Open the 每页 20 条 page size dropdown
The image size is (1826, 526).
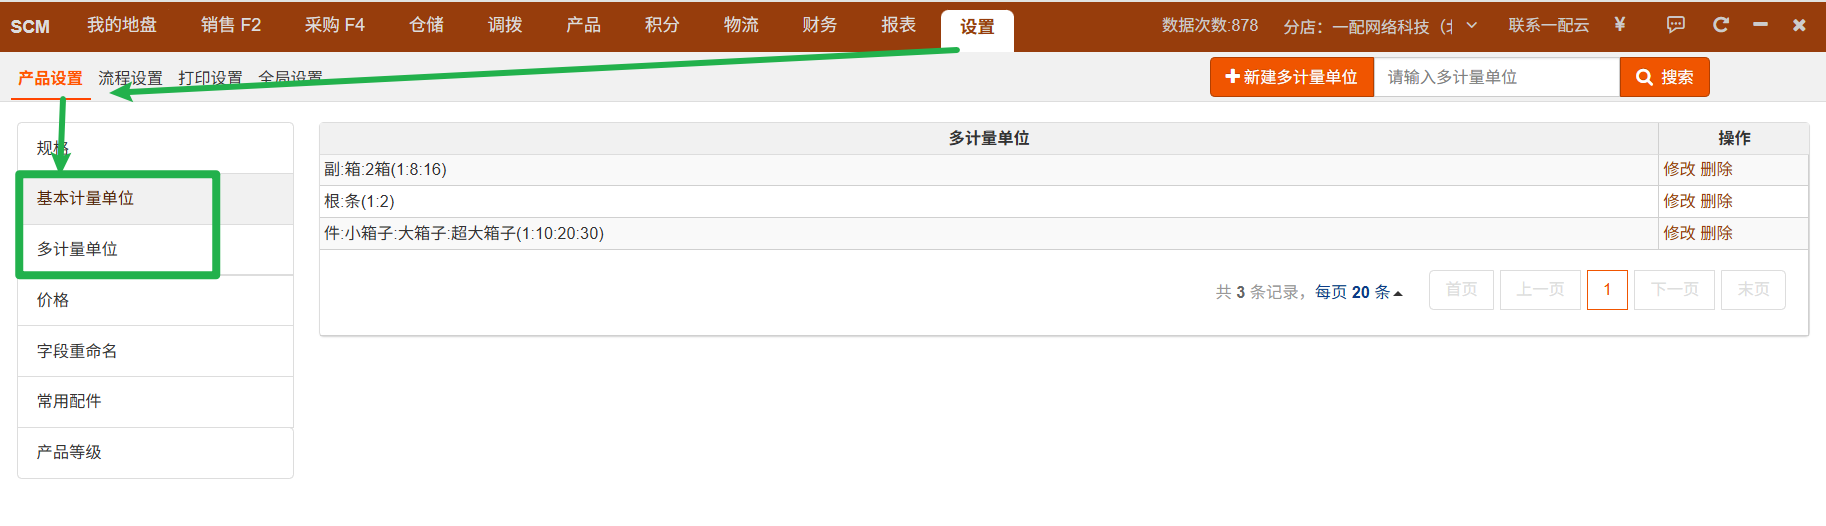1358,292
